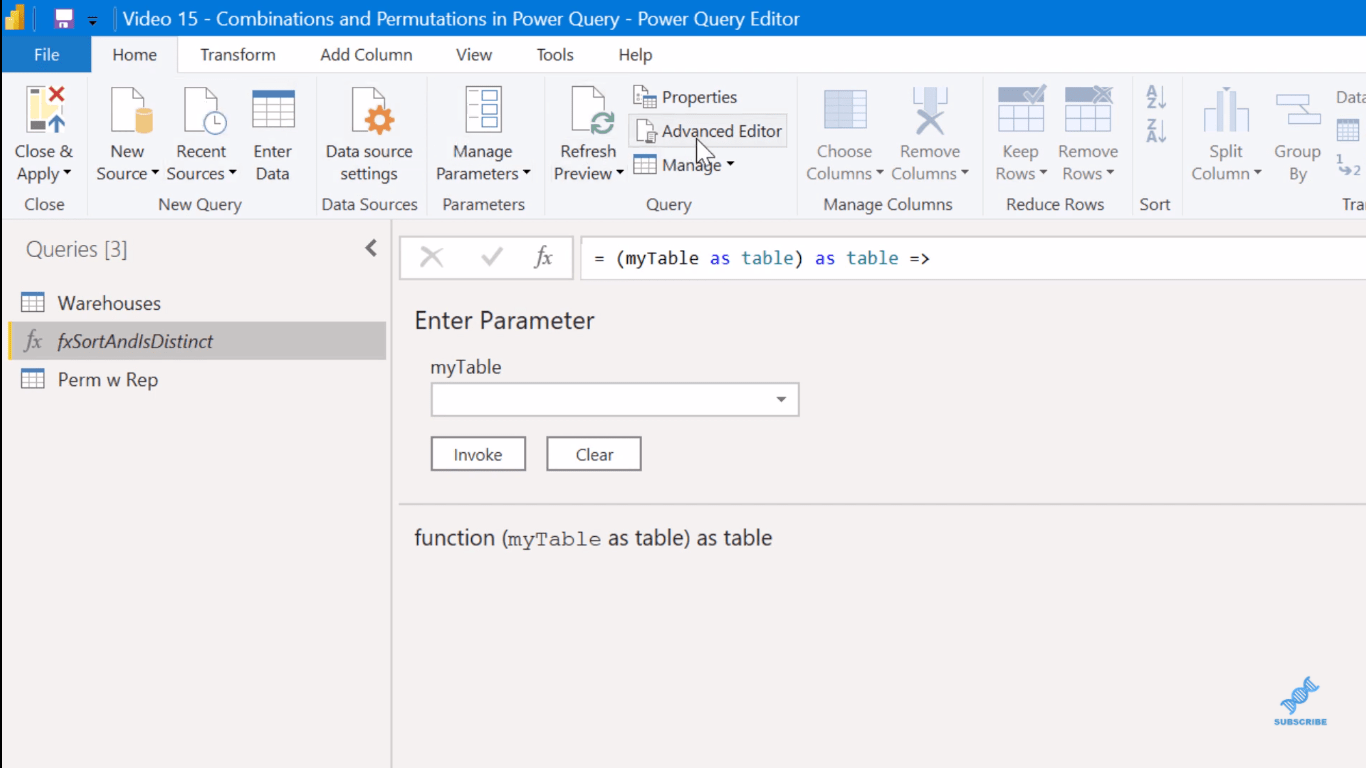Image resolution: width=1366 pixels, height=768 pixels.
Task: Expand the Refresh Preview dropdown arrow
Action: [x=619, y=174]
